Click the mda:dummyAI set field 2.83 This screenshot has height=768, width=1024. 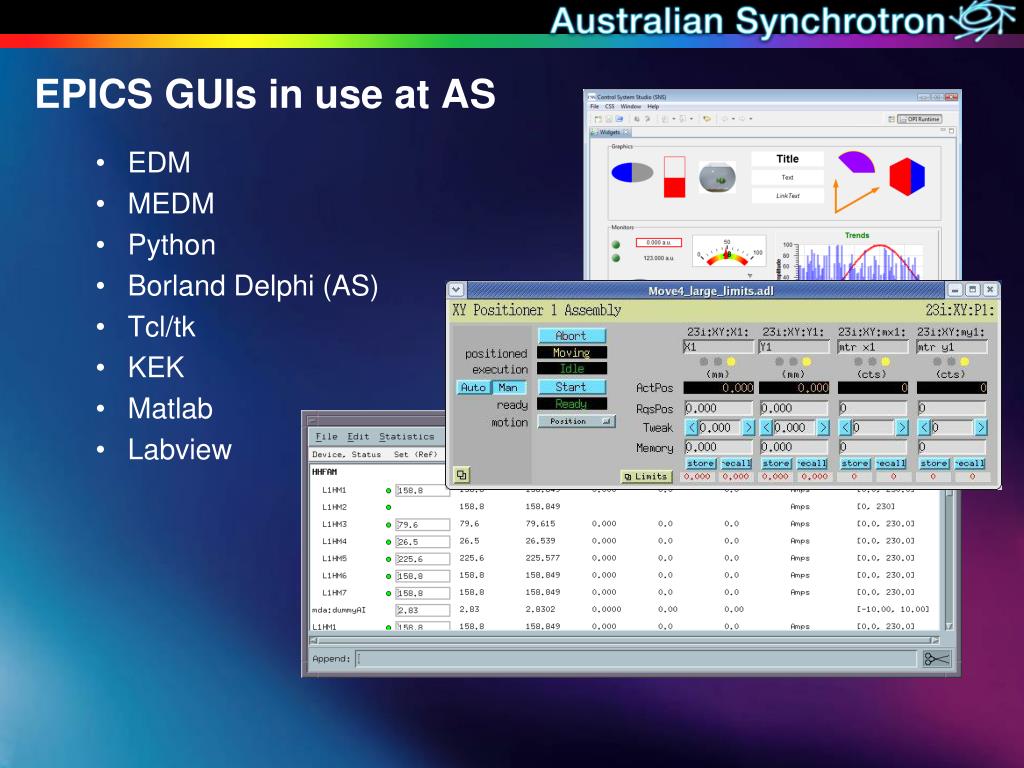(423, 610)
